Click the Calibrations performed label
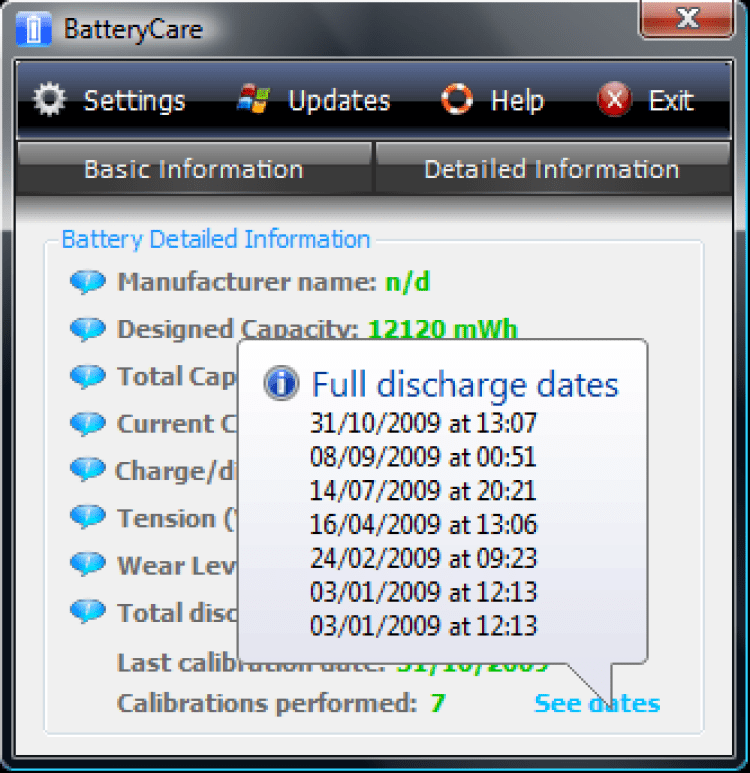The image size is (750, 773). pos(267,703)
